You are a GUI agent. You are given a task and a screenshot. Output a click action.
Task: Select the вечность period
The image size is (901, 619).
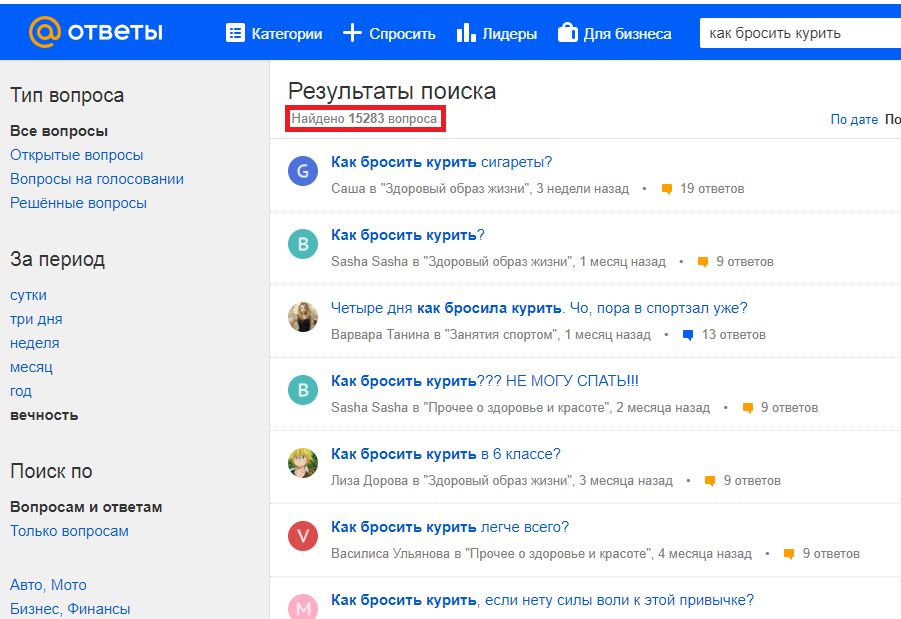[x=44, y=415]
